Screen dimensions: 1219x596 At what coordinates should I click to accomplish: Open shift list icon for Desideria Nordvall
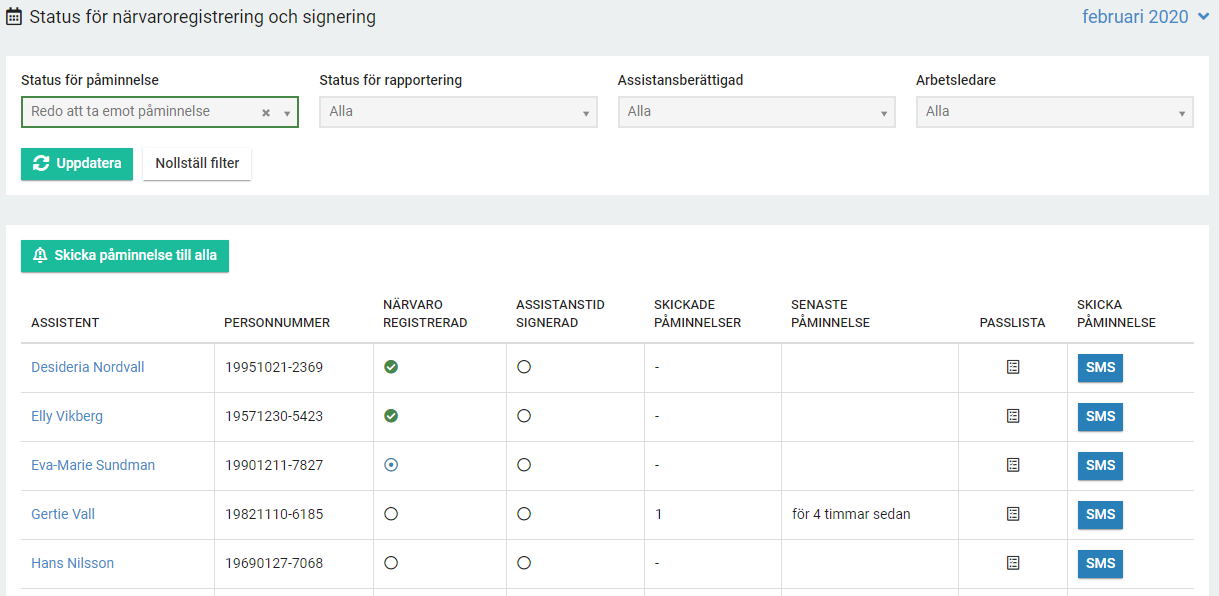pyautogui.click(x=1012, y=368)
